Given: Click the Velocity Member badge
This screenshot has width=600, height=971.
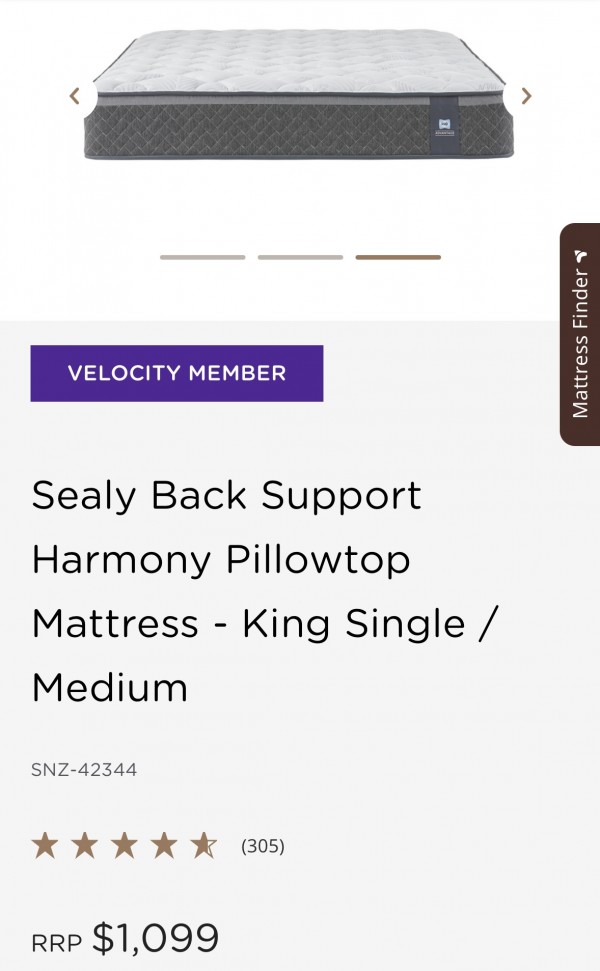Looking at the screenshot, I should (x=177, y=373).
